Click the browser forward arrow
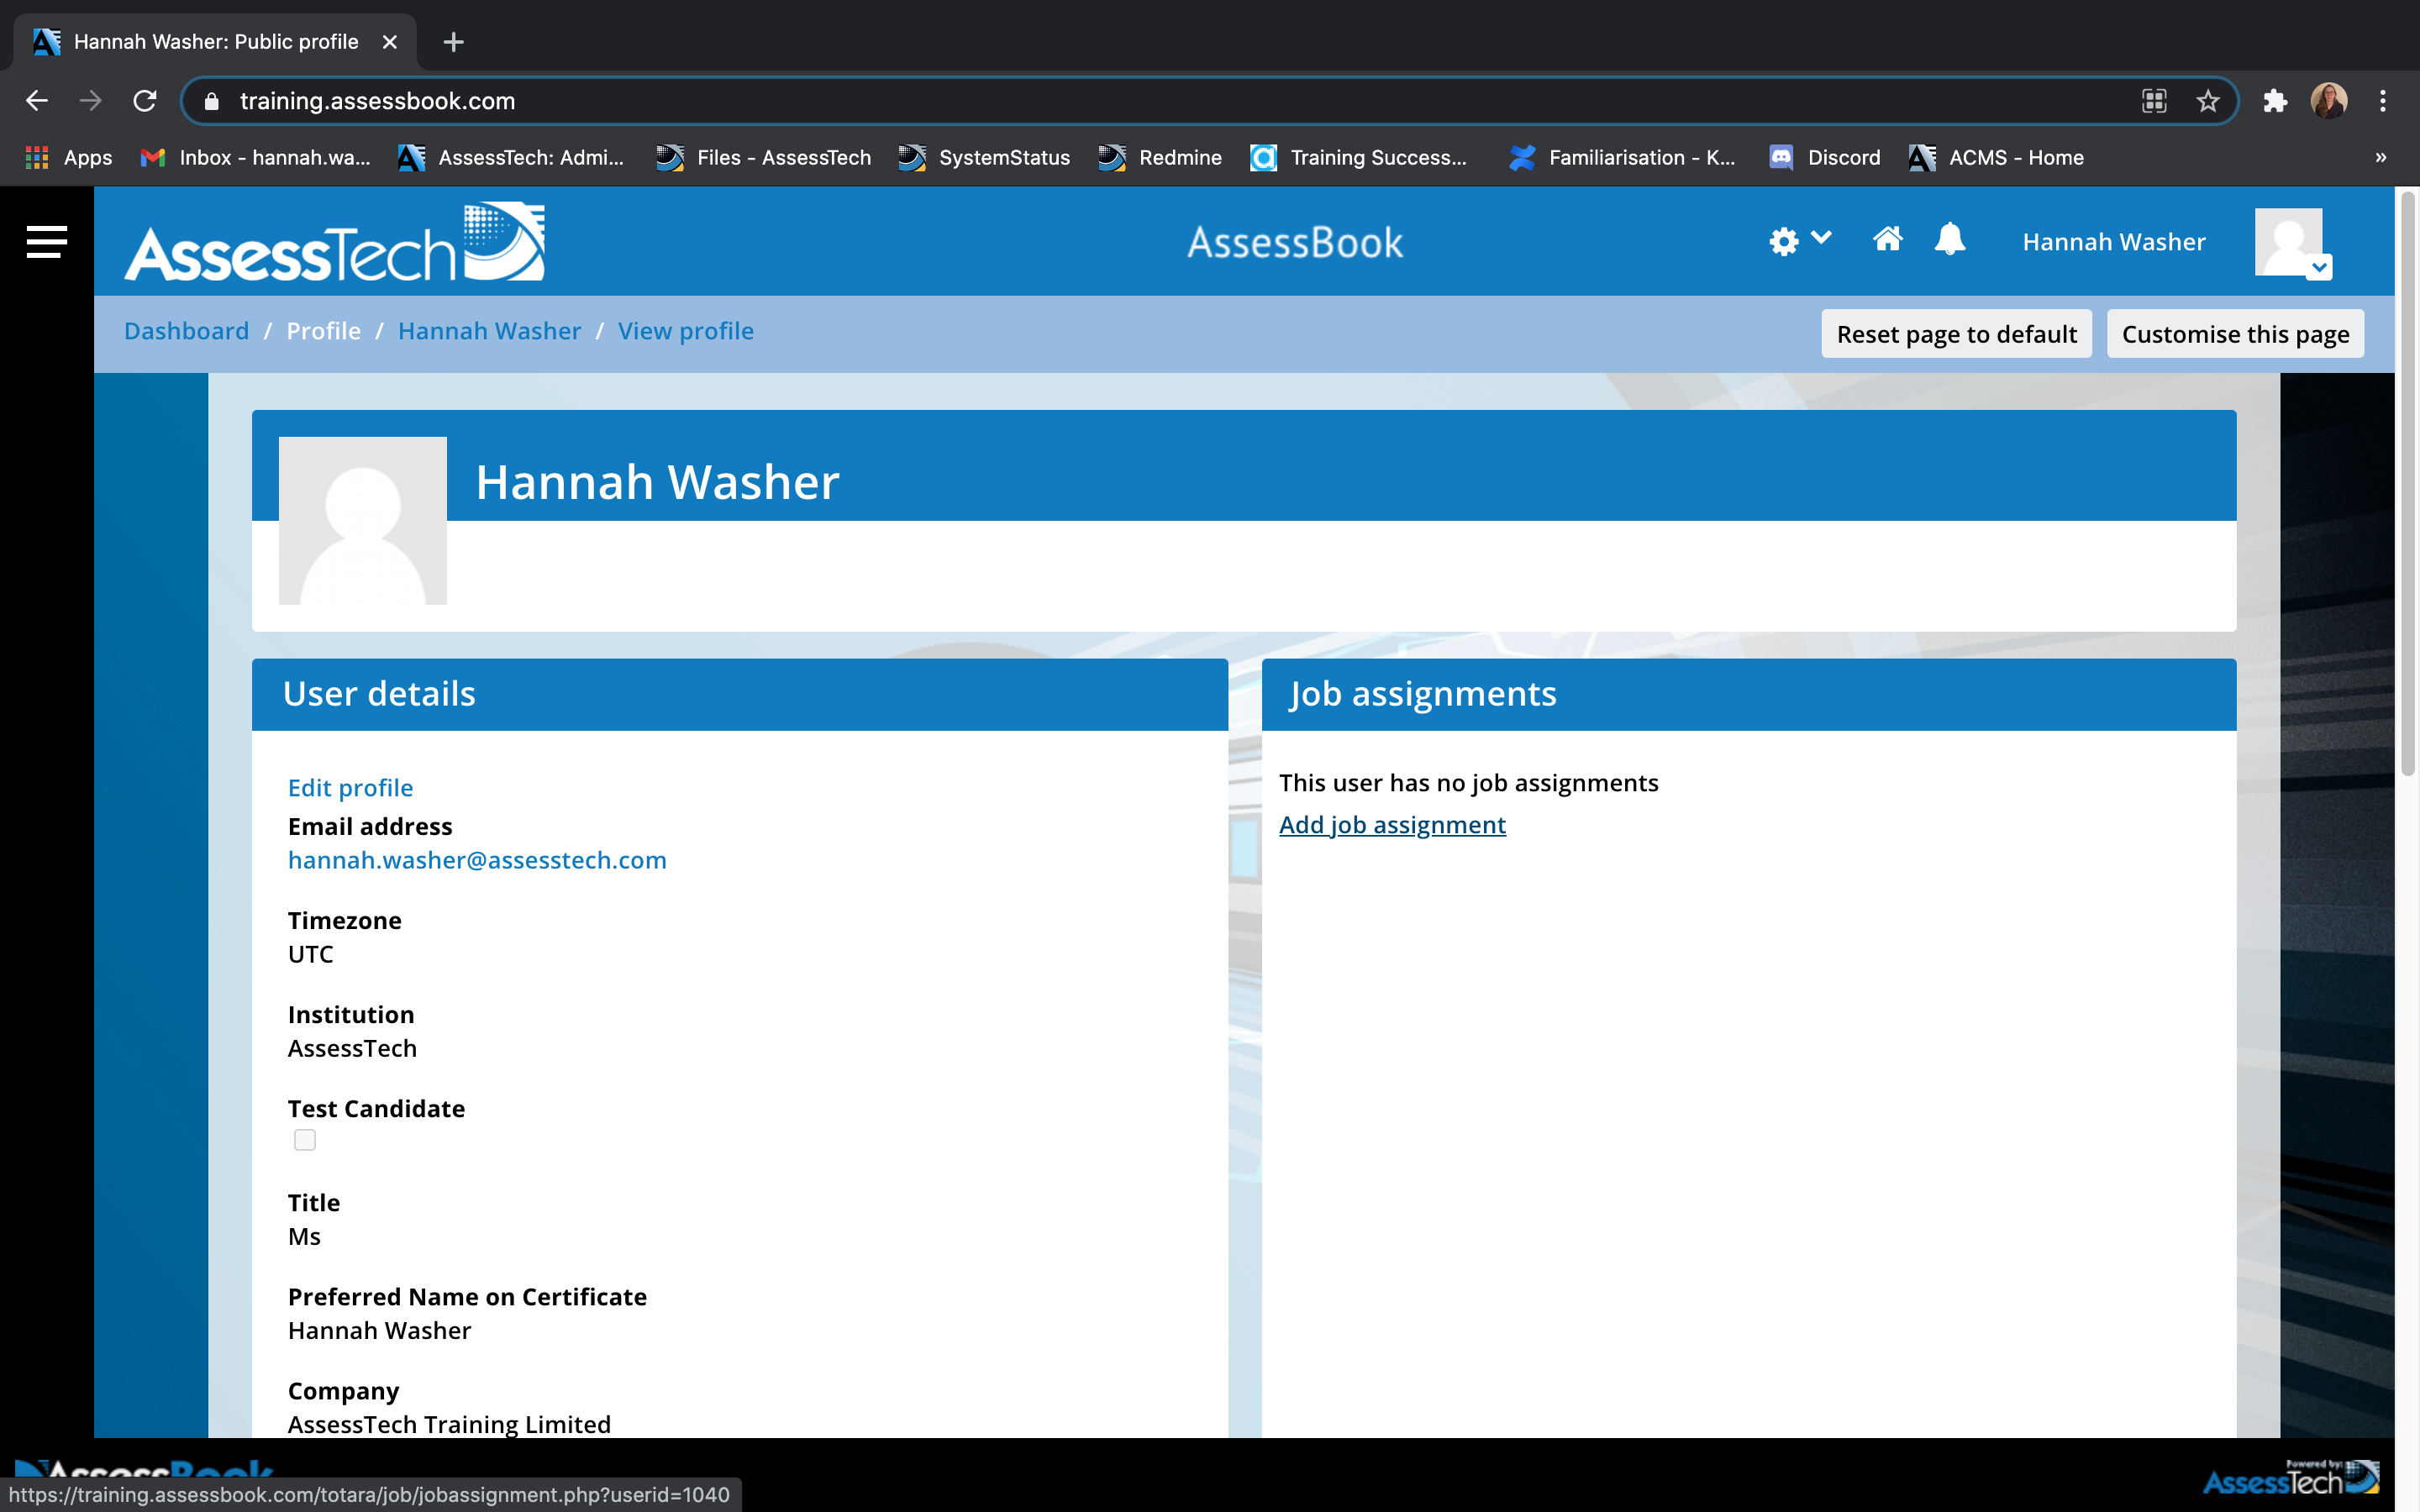 click(x=91, y=101)
